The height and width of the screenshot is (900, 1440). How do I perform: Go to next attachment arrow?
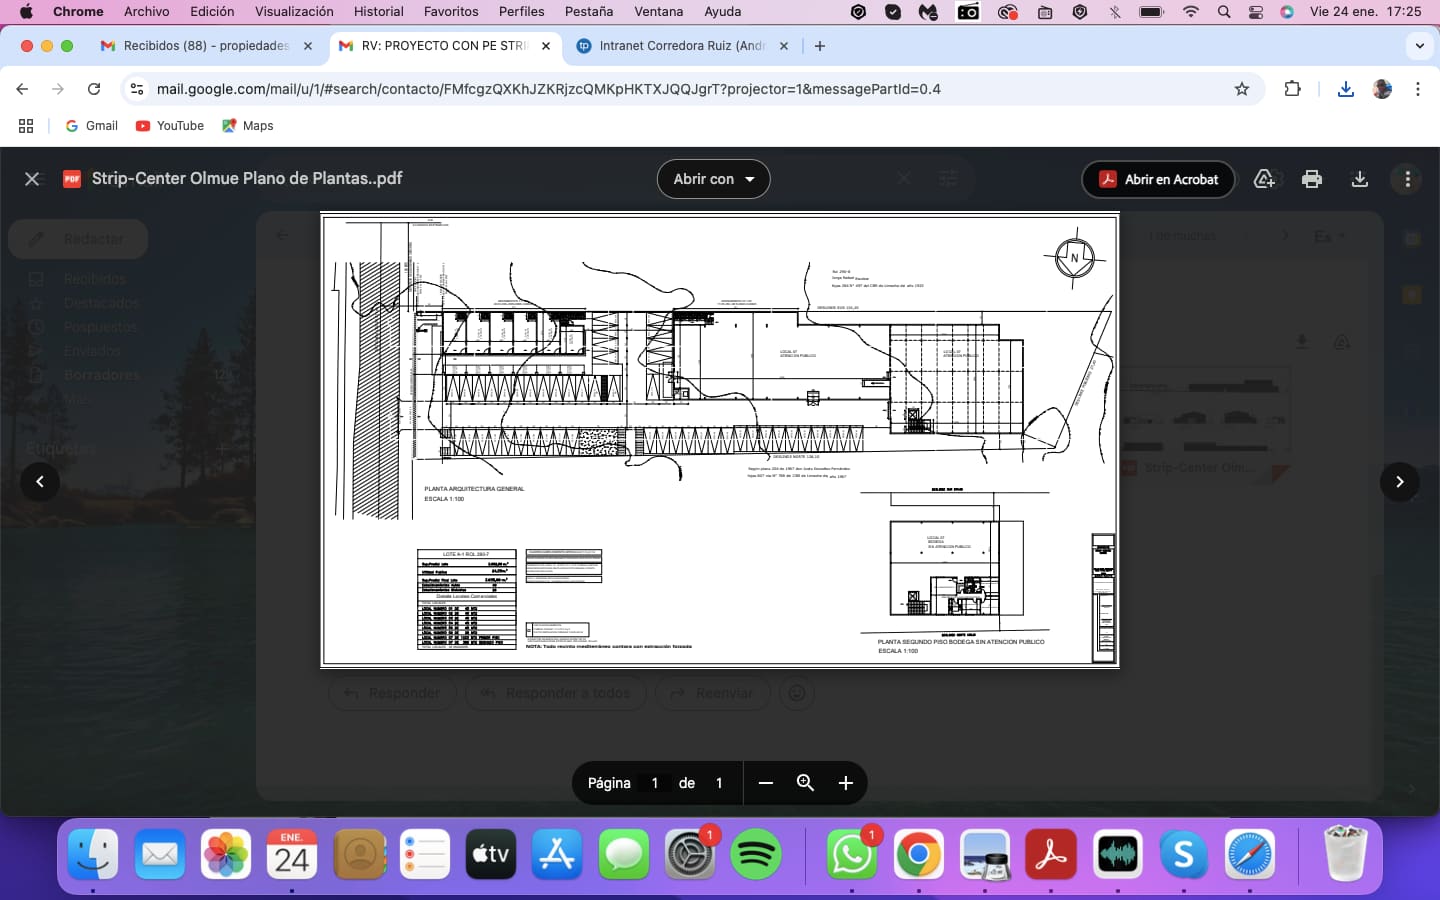coord(1400,482)
